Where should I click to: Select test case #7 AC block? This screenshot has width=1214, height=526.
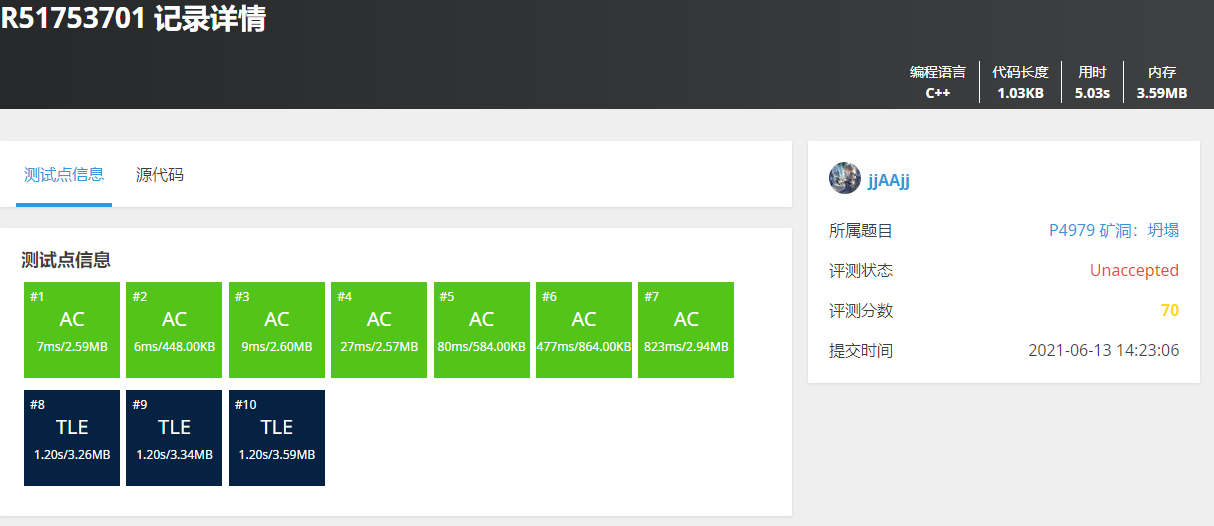tap(686, 330)
